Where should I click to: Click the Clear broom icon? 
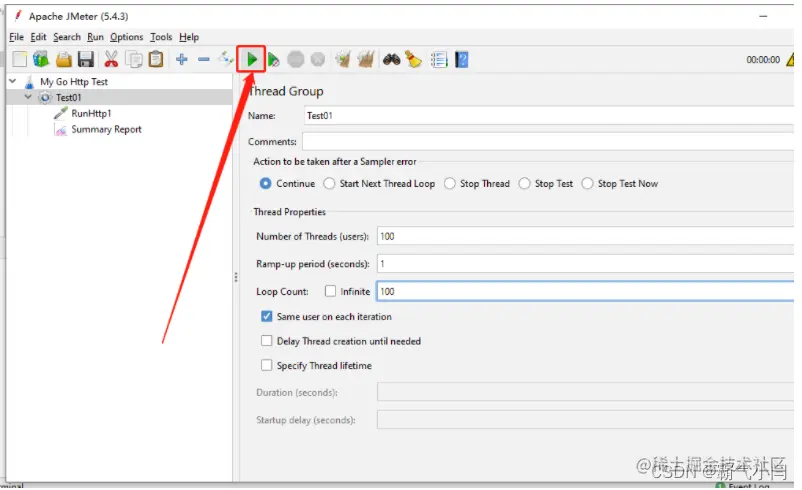coord(343,60)
